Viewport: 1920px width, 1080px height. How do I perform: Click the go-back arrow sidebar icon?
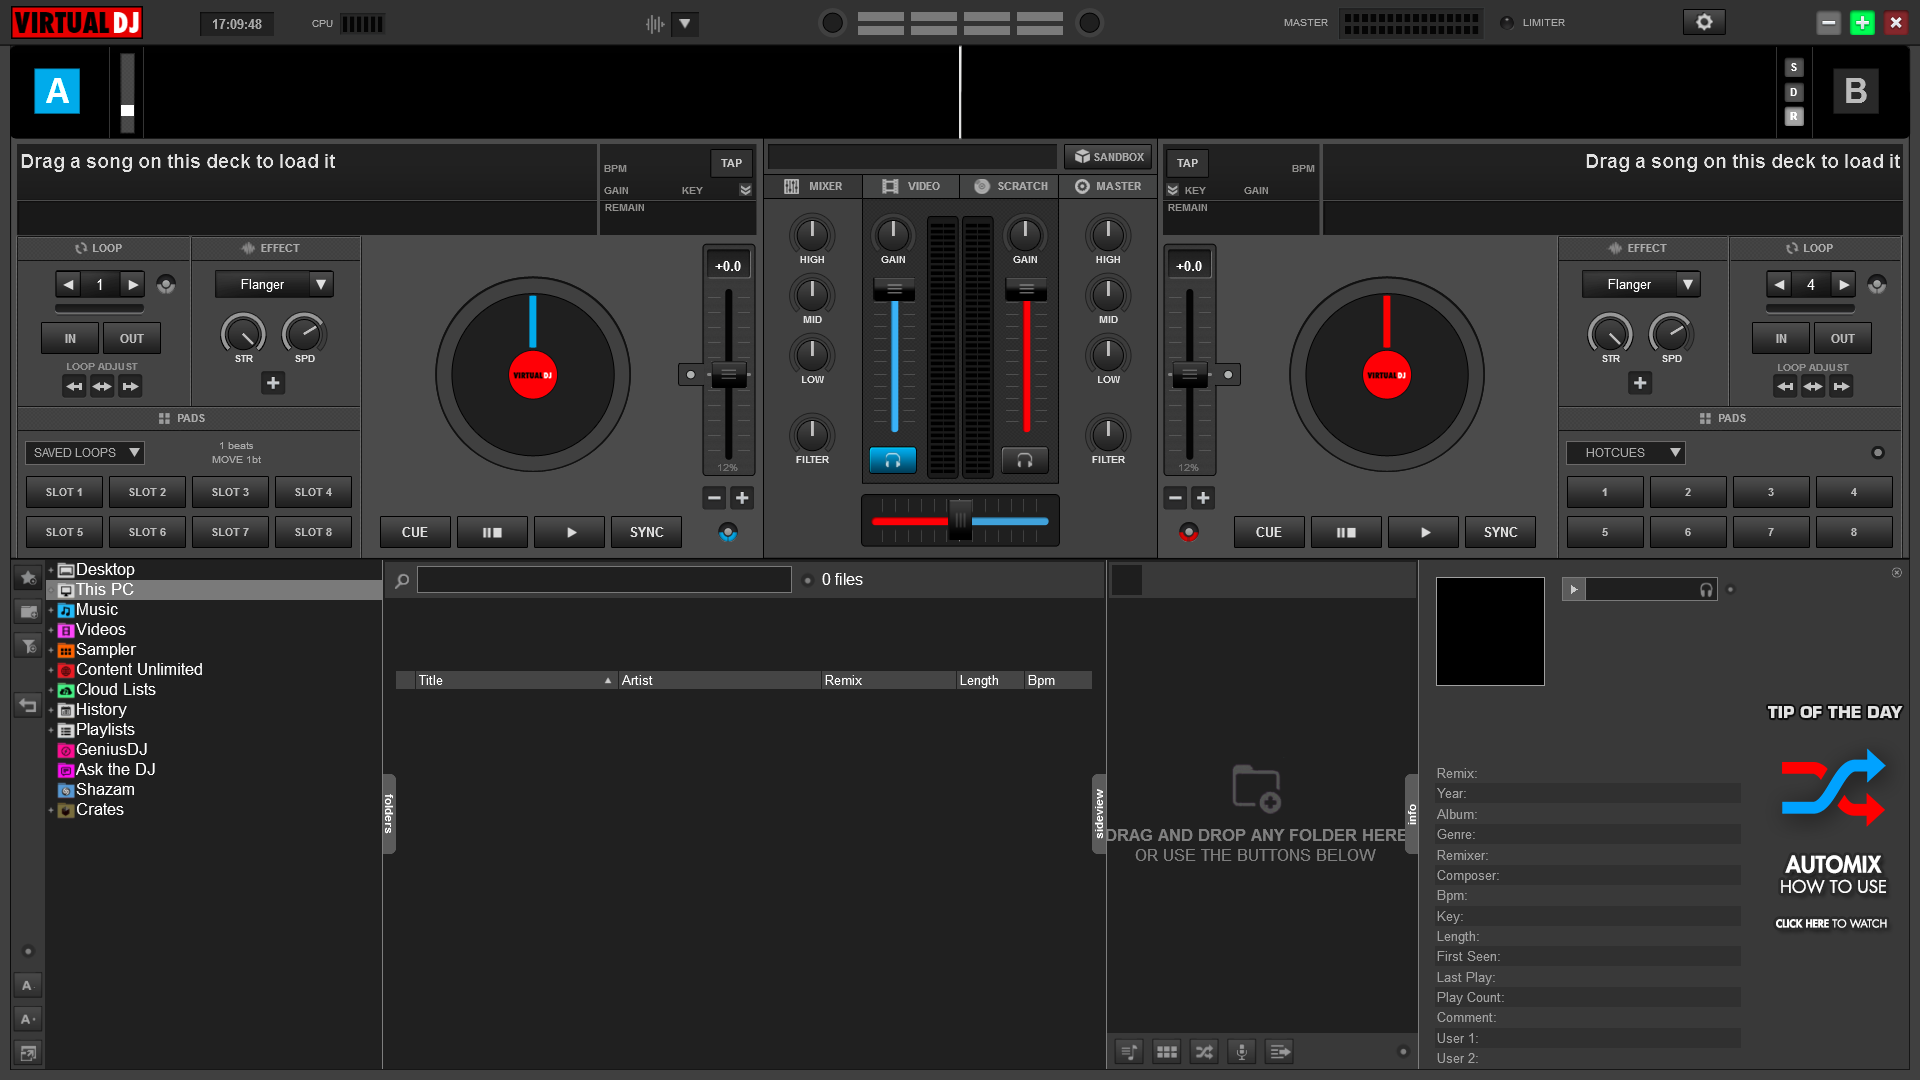28,705
